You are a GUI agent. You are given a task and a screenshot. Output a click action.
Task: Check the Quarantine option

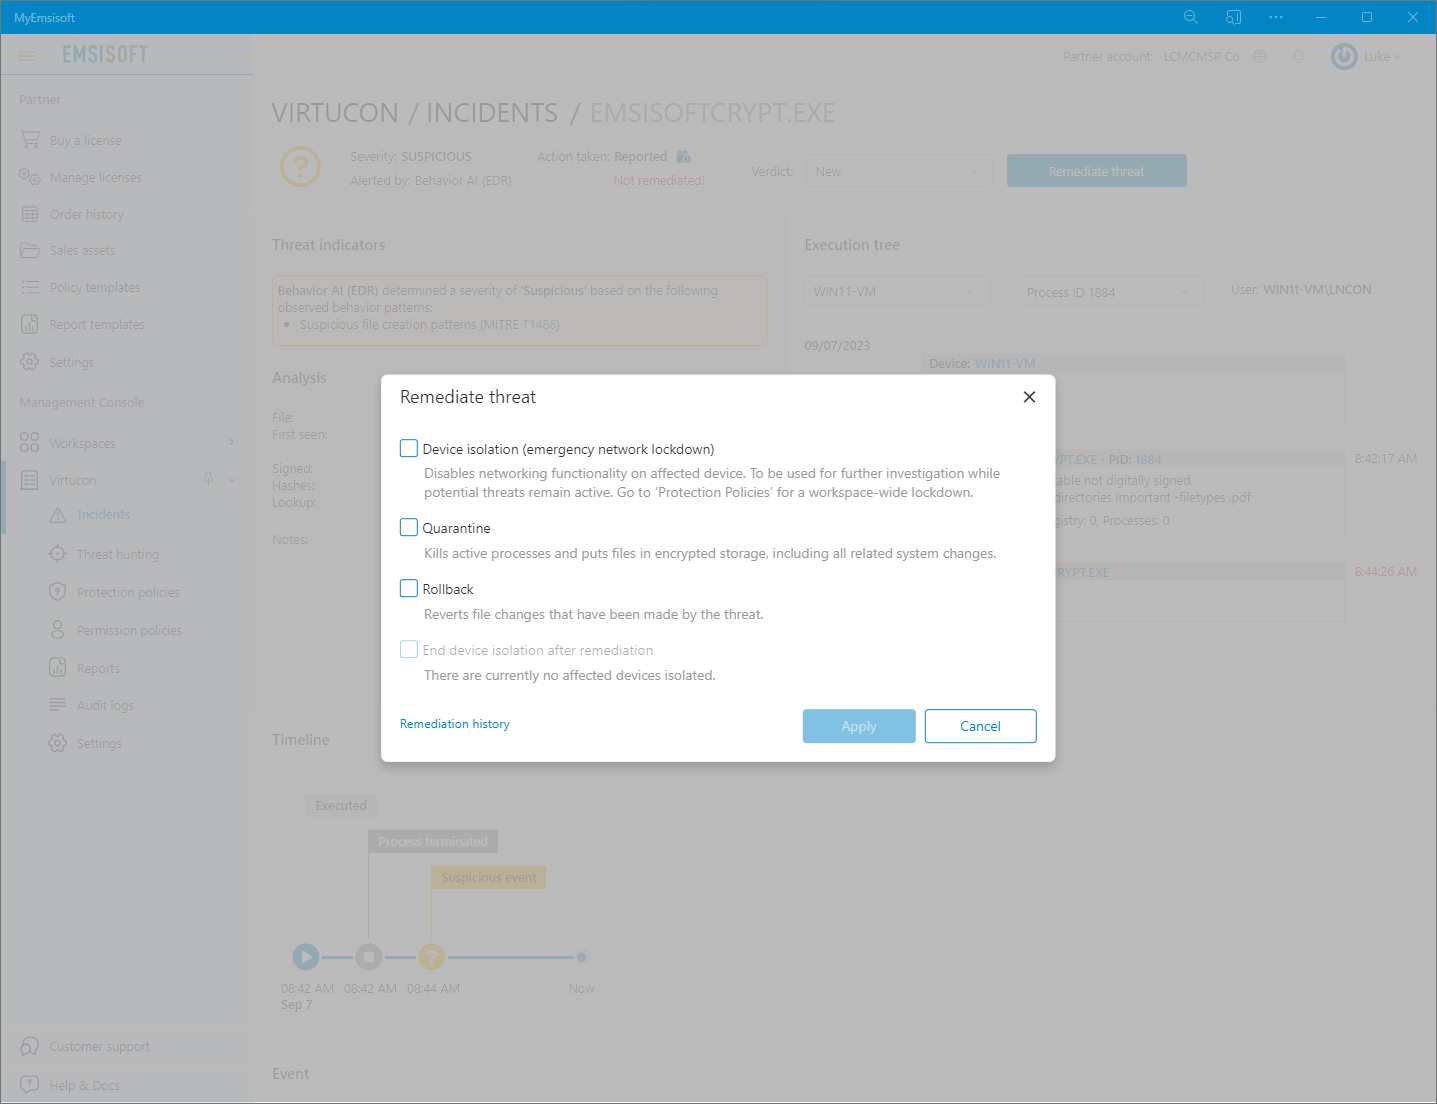(x=409, y=527)
